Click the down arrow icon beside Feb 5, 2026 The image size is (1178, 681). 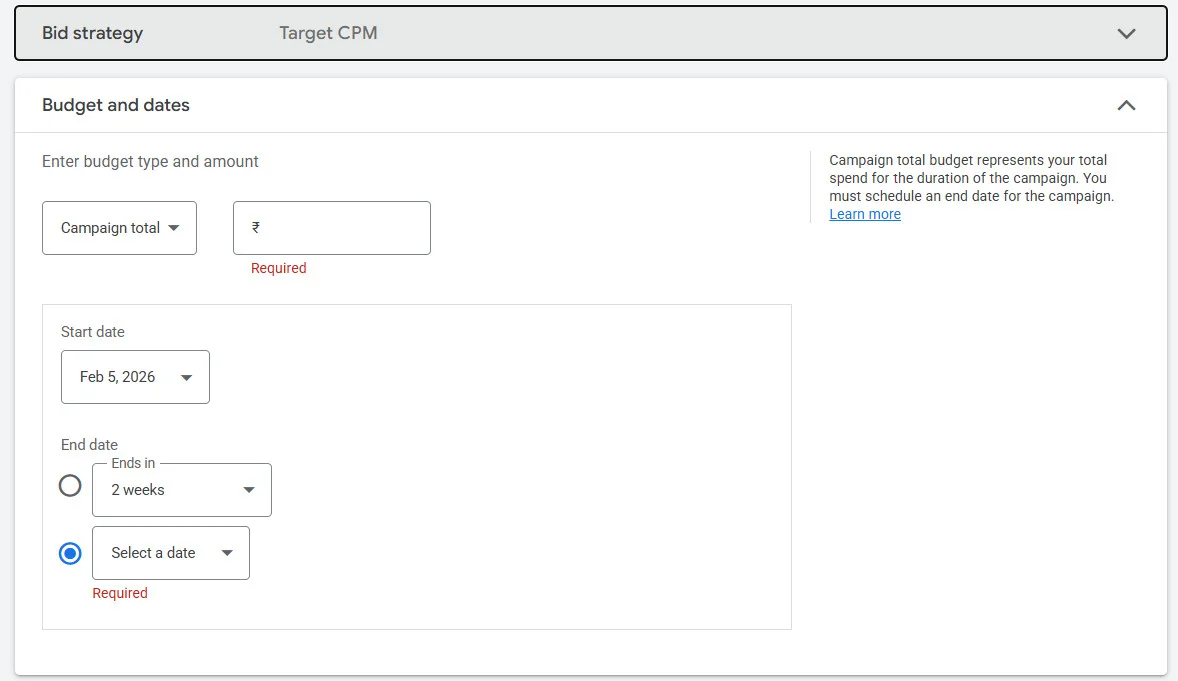187,377
